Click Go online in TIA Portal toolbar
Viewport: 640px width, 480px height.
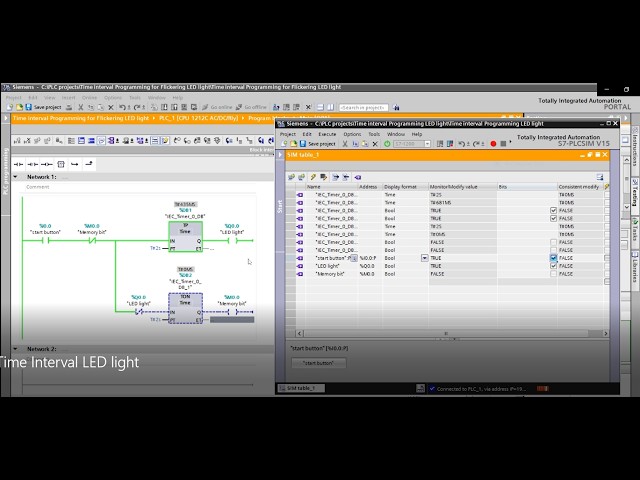pos(217,107)
